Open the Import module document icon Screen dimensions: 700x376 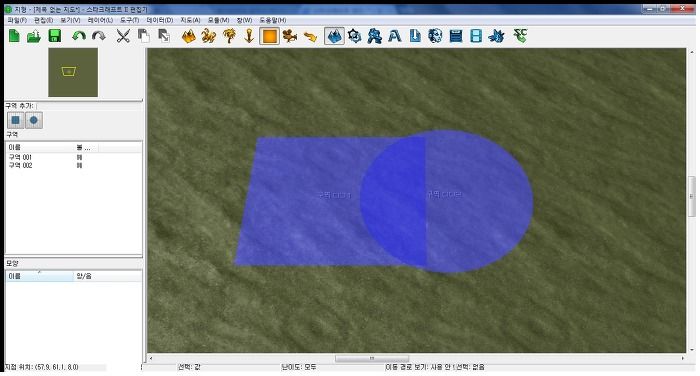click(x=415, y=36)
